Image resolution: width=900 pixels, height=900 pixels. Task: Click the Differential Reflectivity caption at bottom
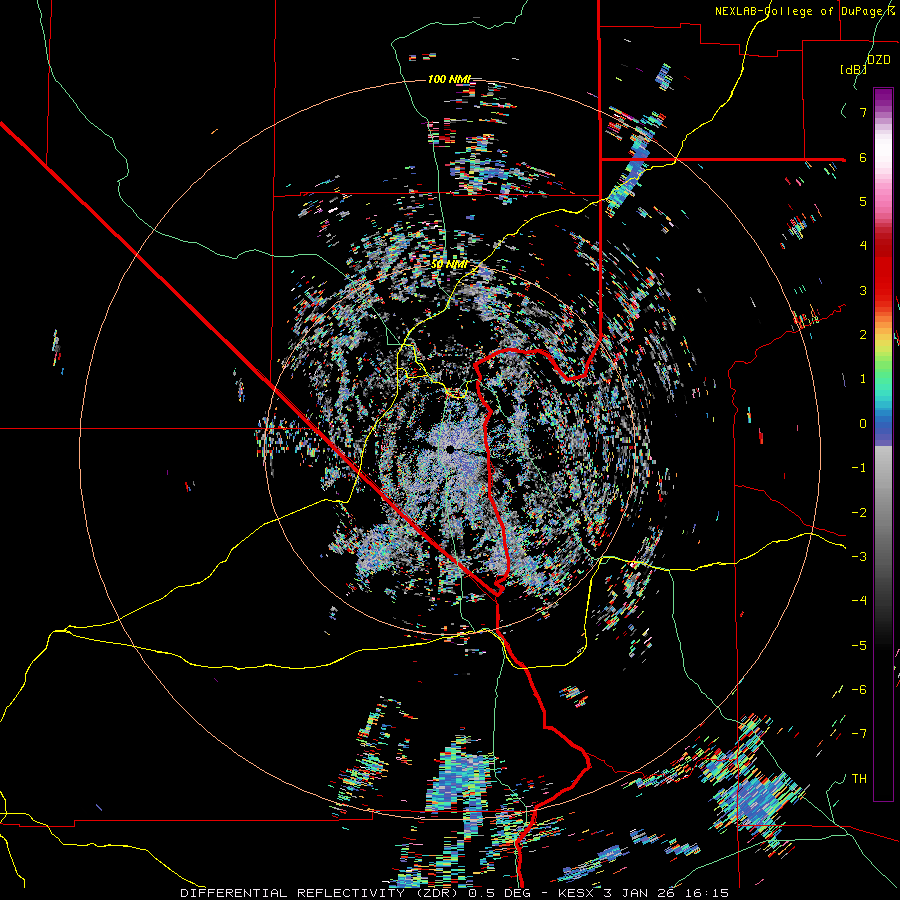click(x=454, y=893)
